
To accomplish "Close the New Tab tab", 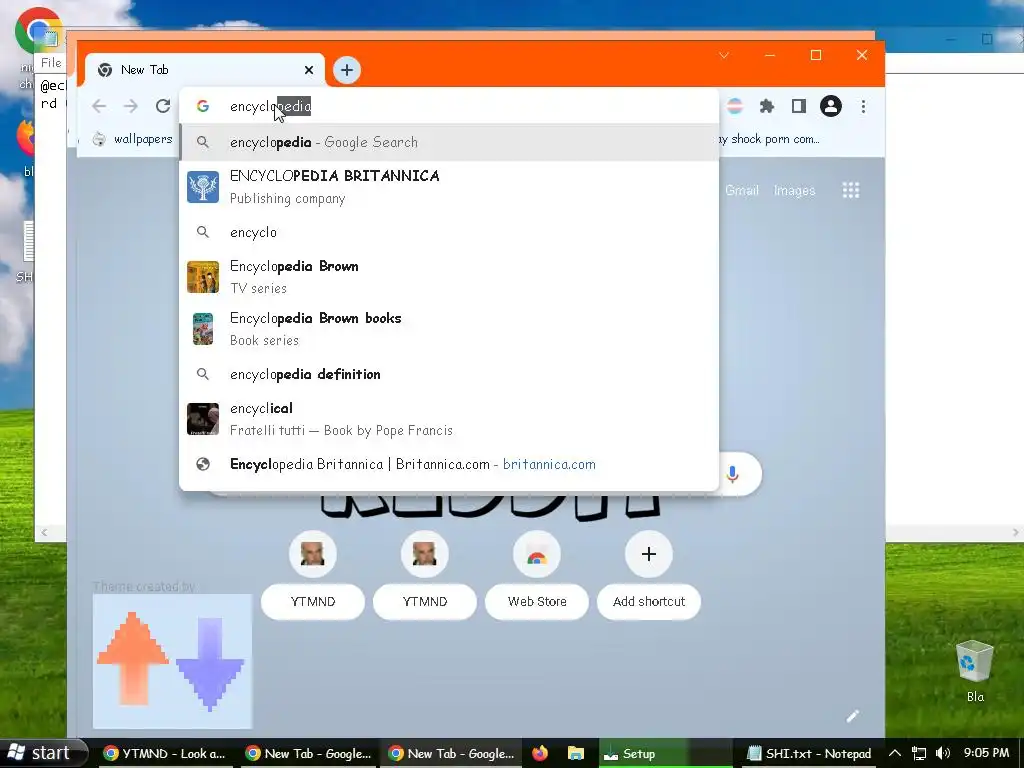I will (309, 70).
